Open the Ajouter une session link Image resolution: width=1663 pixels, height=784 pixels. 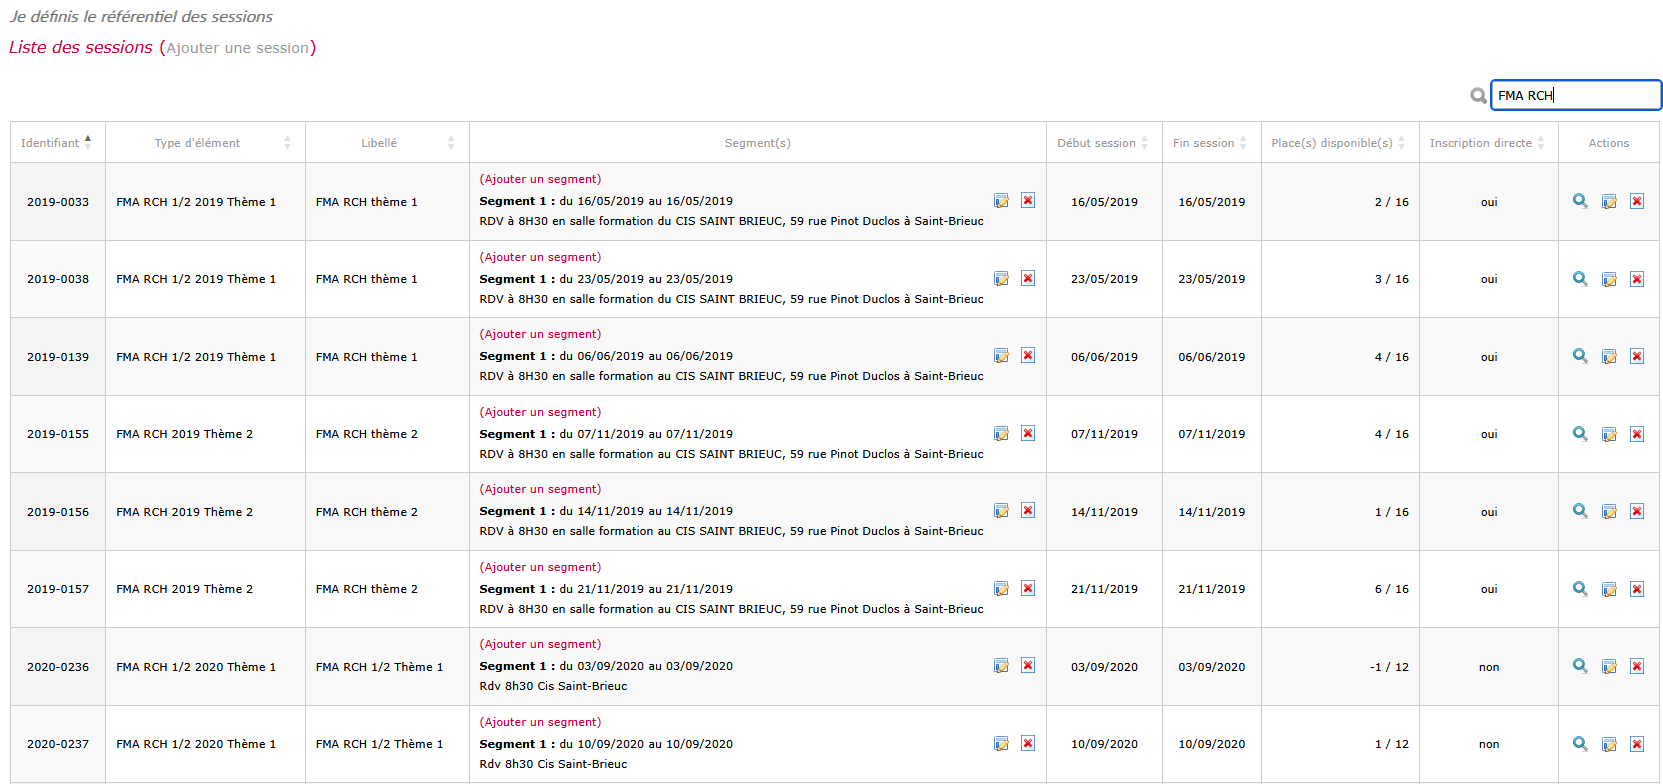coord(238,48)
